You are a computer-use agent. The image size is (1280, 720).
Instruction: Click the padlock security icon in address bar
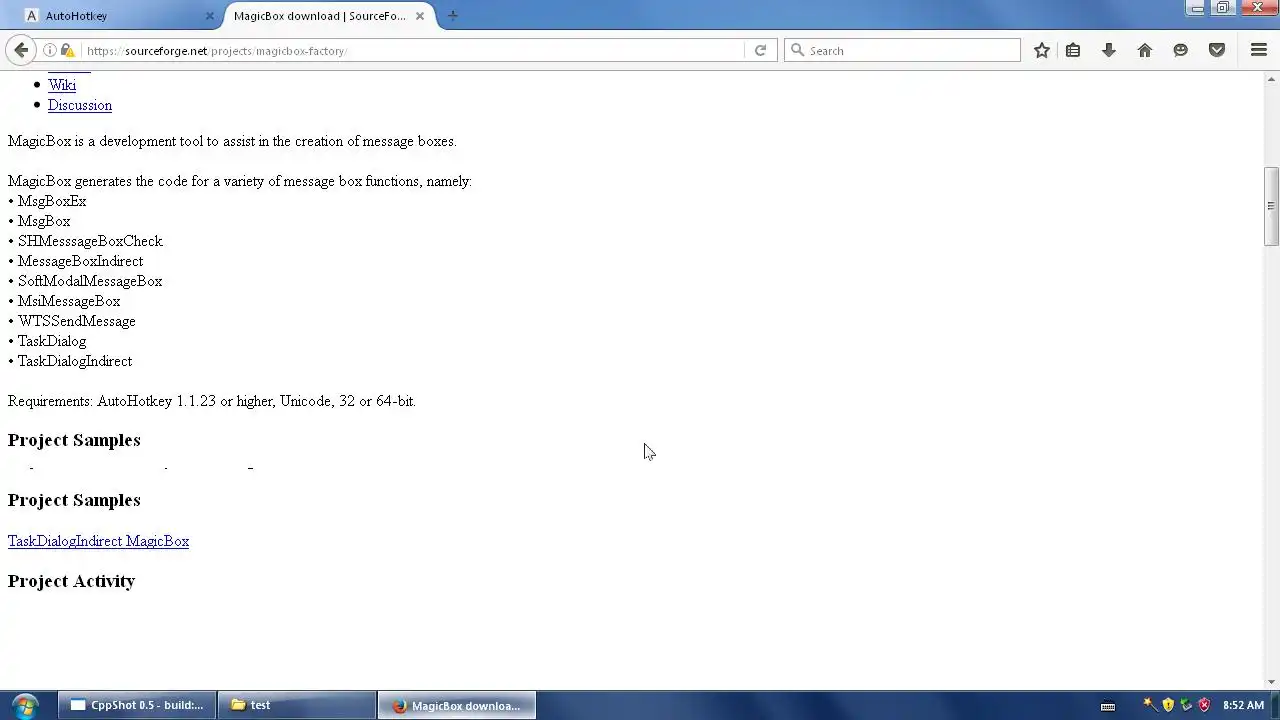[67, 50]
